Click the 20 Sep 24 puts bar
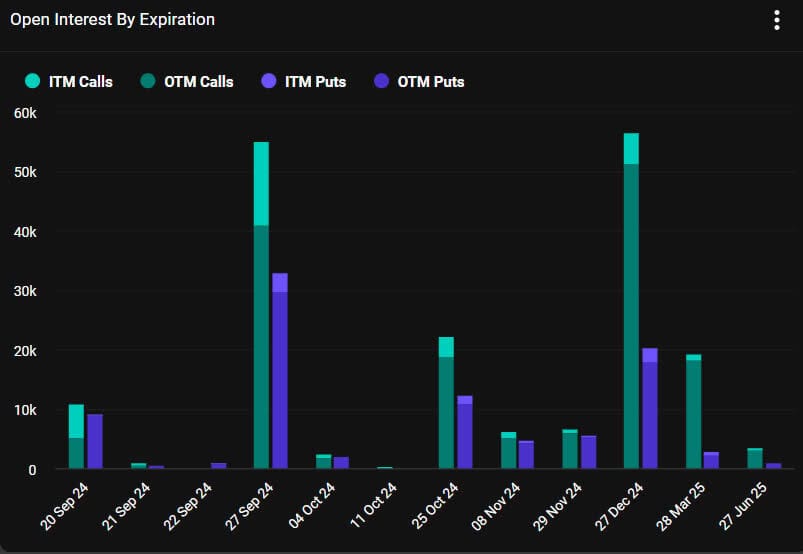Viewport: 803px width, 554px height. (95, 442)
